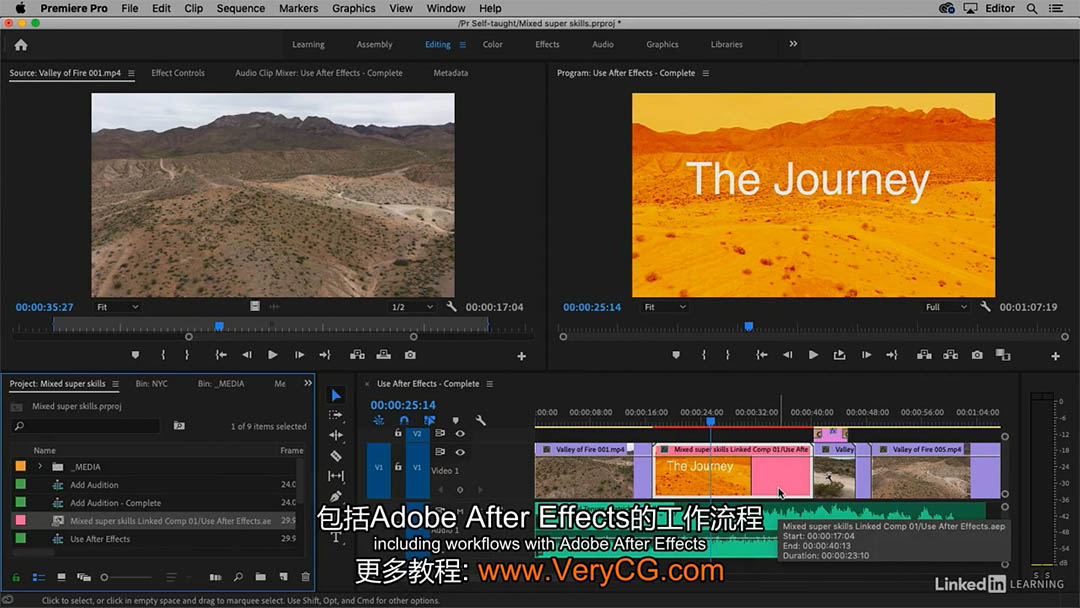Click Extract in the Program monitor
Viewport: 1080px width, 608px height.
pos(951,355)
